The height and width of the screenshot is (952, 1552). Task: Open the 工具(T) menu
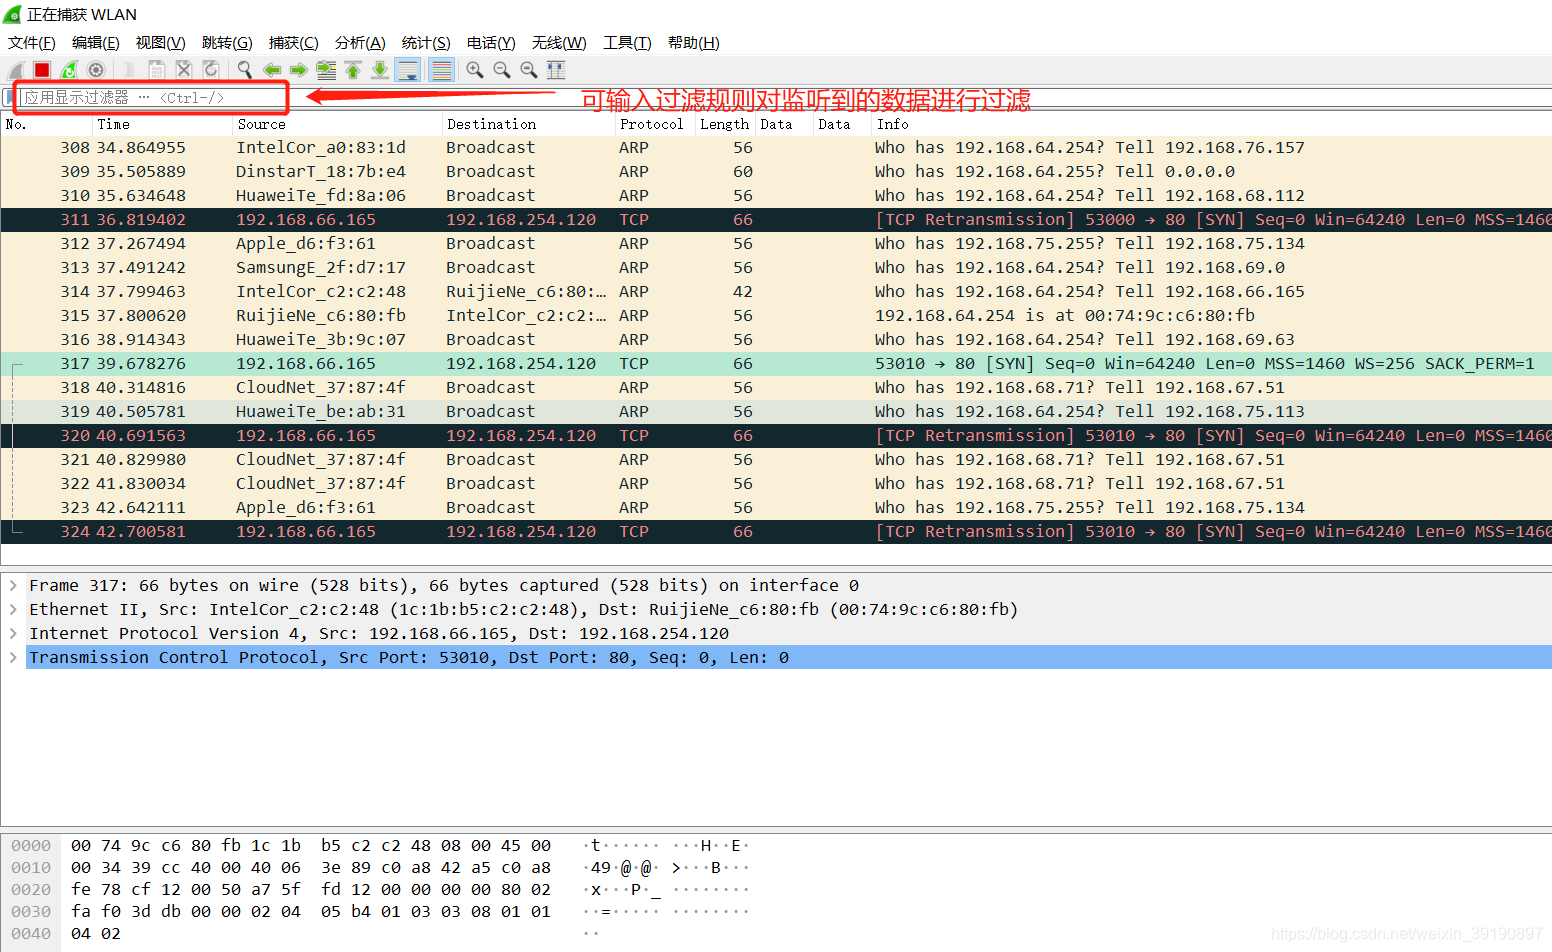click(x=627, y=43)
